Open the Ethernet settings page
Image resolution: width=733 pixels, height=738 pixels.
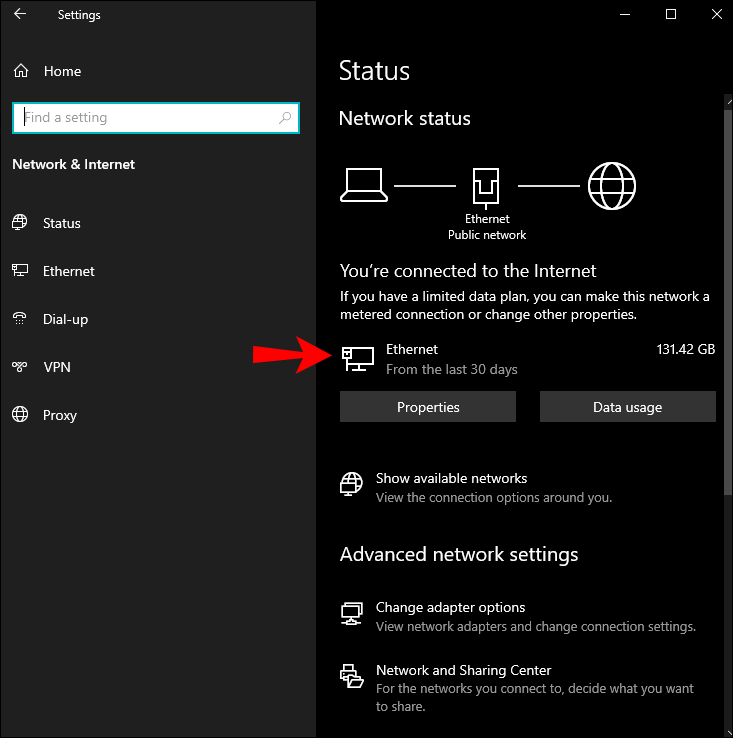coord(69,271)
